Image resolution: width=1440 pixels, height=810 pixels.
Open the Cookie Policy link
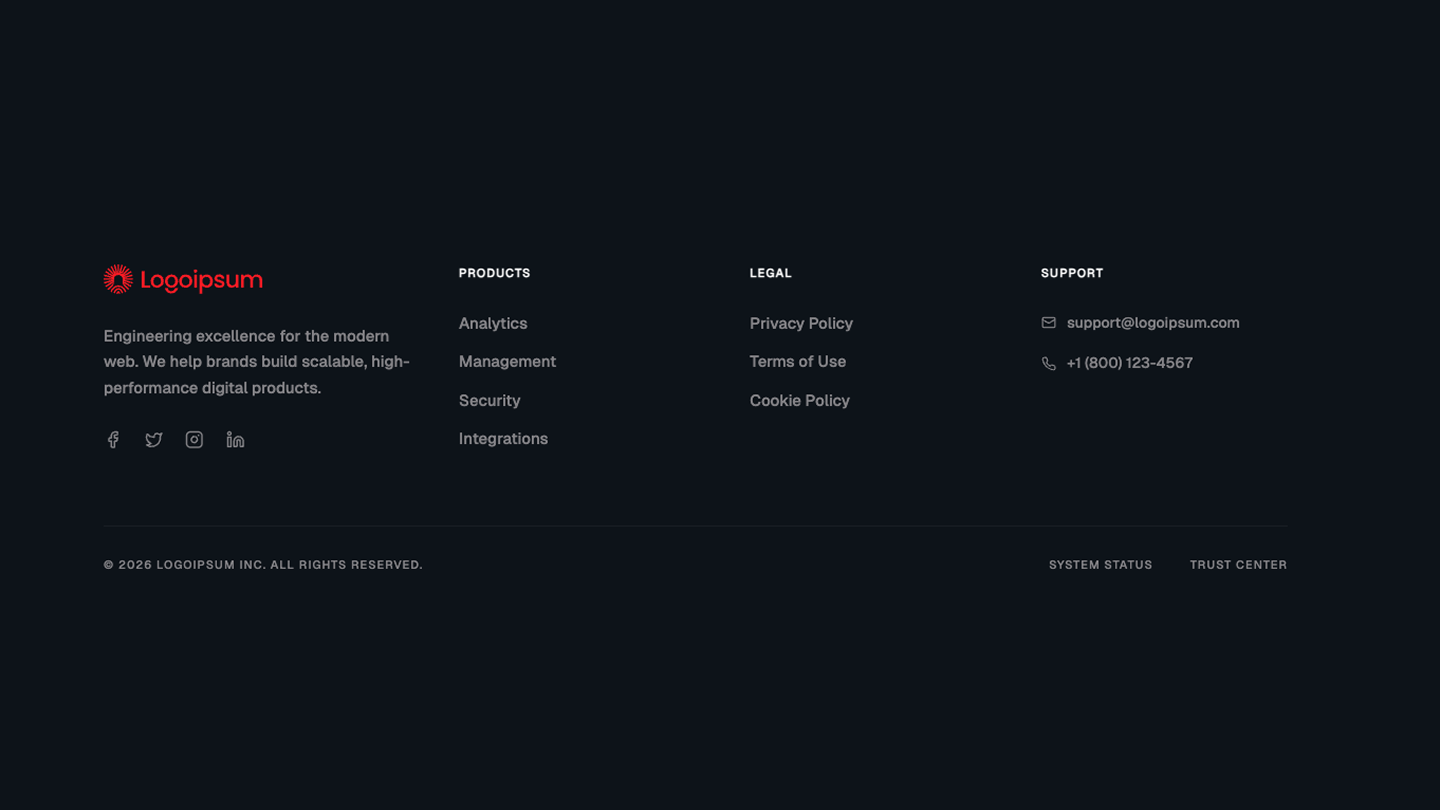click(800, 400)
